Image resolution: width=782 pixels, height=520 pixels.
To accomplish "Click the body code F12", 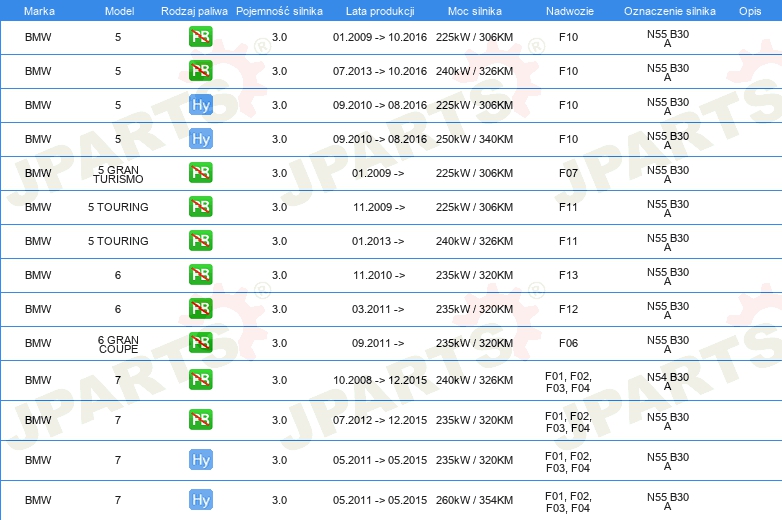I will (x=568, y=309).
